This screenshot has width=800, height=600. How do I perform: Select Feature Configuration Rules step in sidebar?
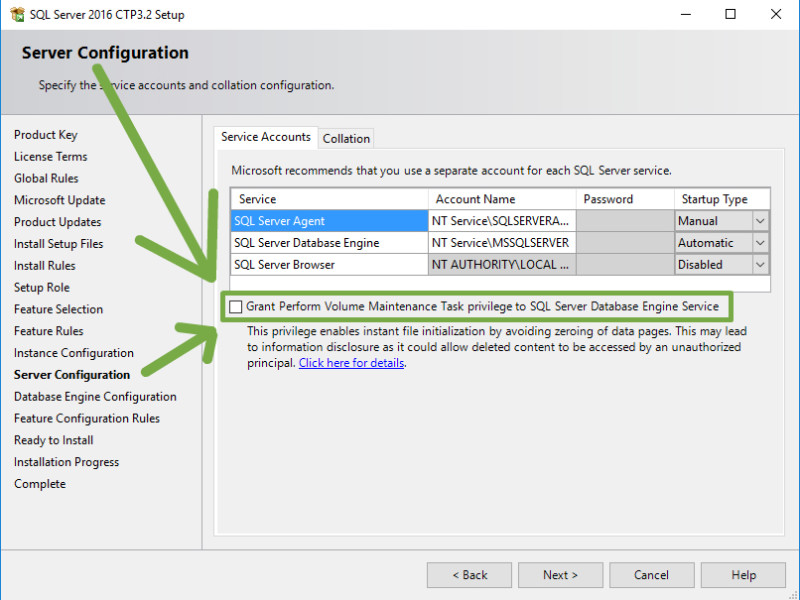87,418
